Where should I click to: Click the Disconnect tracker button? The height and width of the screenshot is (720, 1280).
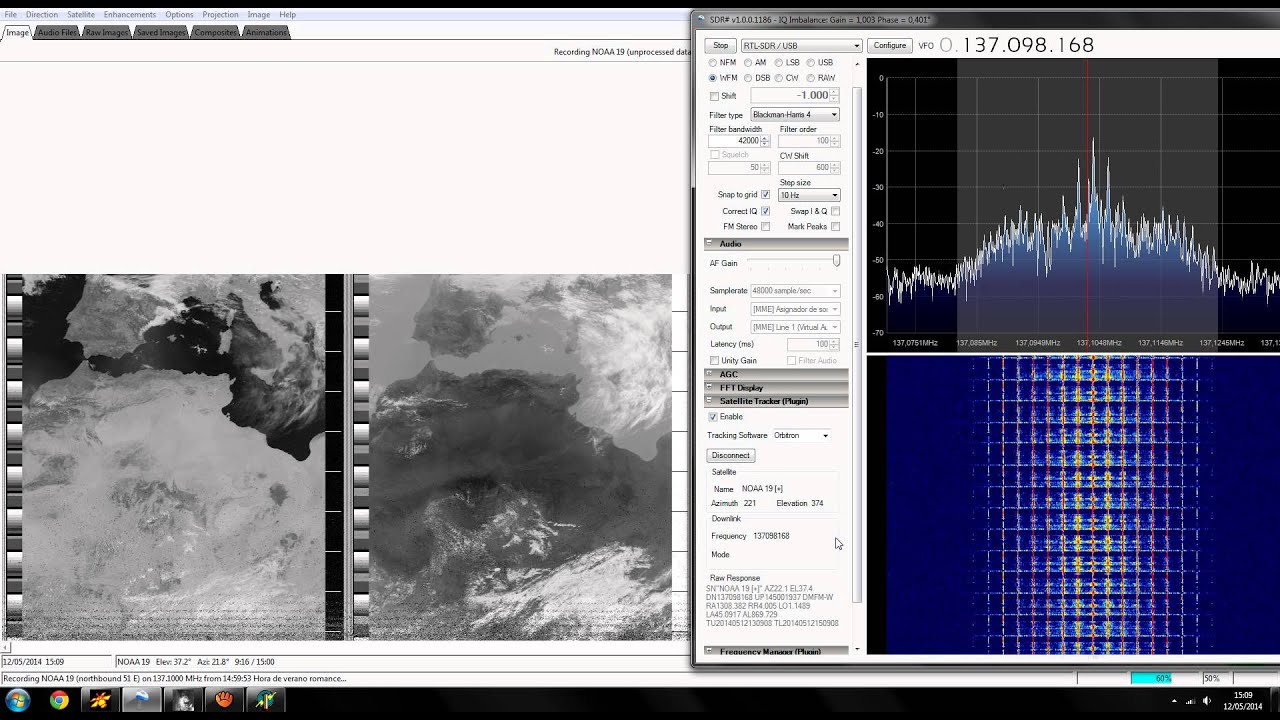click(x=731, y=455)
